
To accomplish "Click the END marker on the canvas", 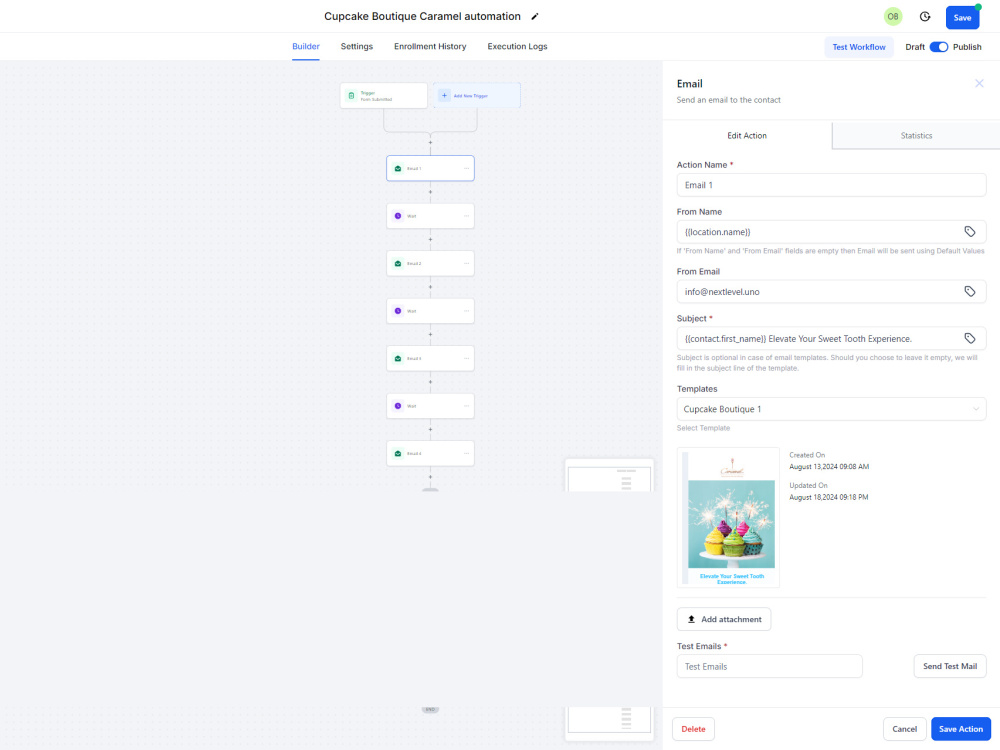I will point(430,709).
